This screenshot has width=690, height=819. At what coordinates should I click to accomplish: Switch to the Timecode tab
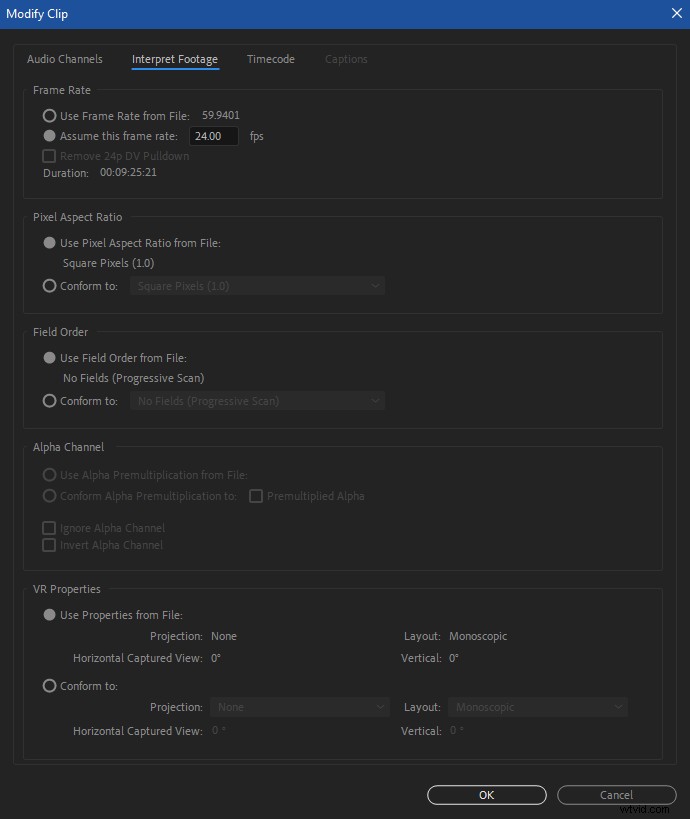coord(270,59)
